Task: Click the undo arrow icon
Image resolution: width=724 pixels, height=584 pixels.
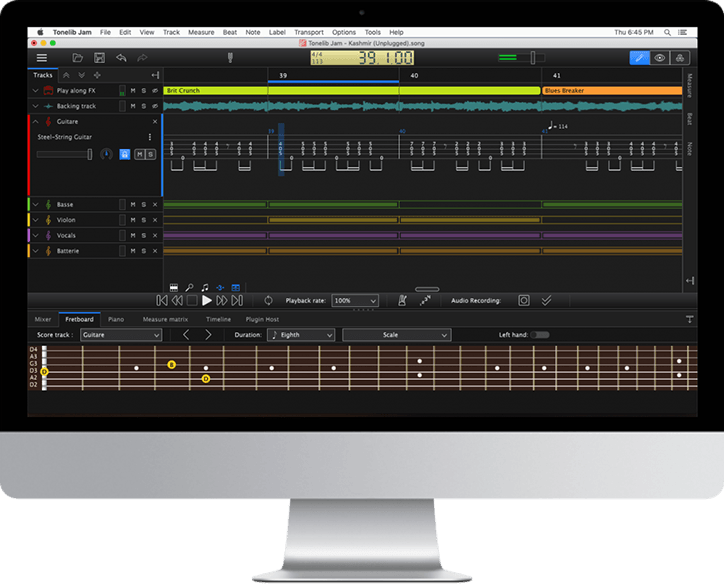Action: [x=121, y=58]
